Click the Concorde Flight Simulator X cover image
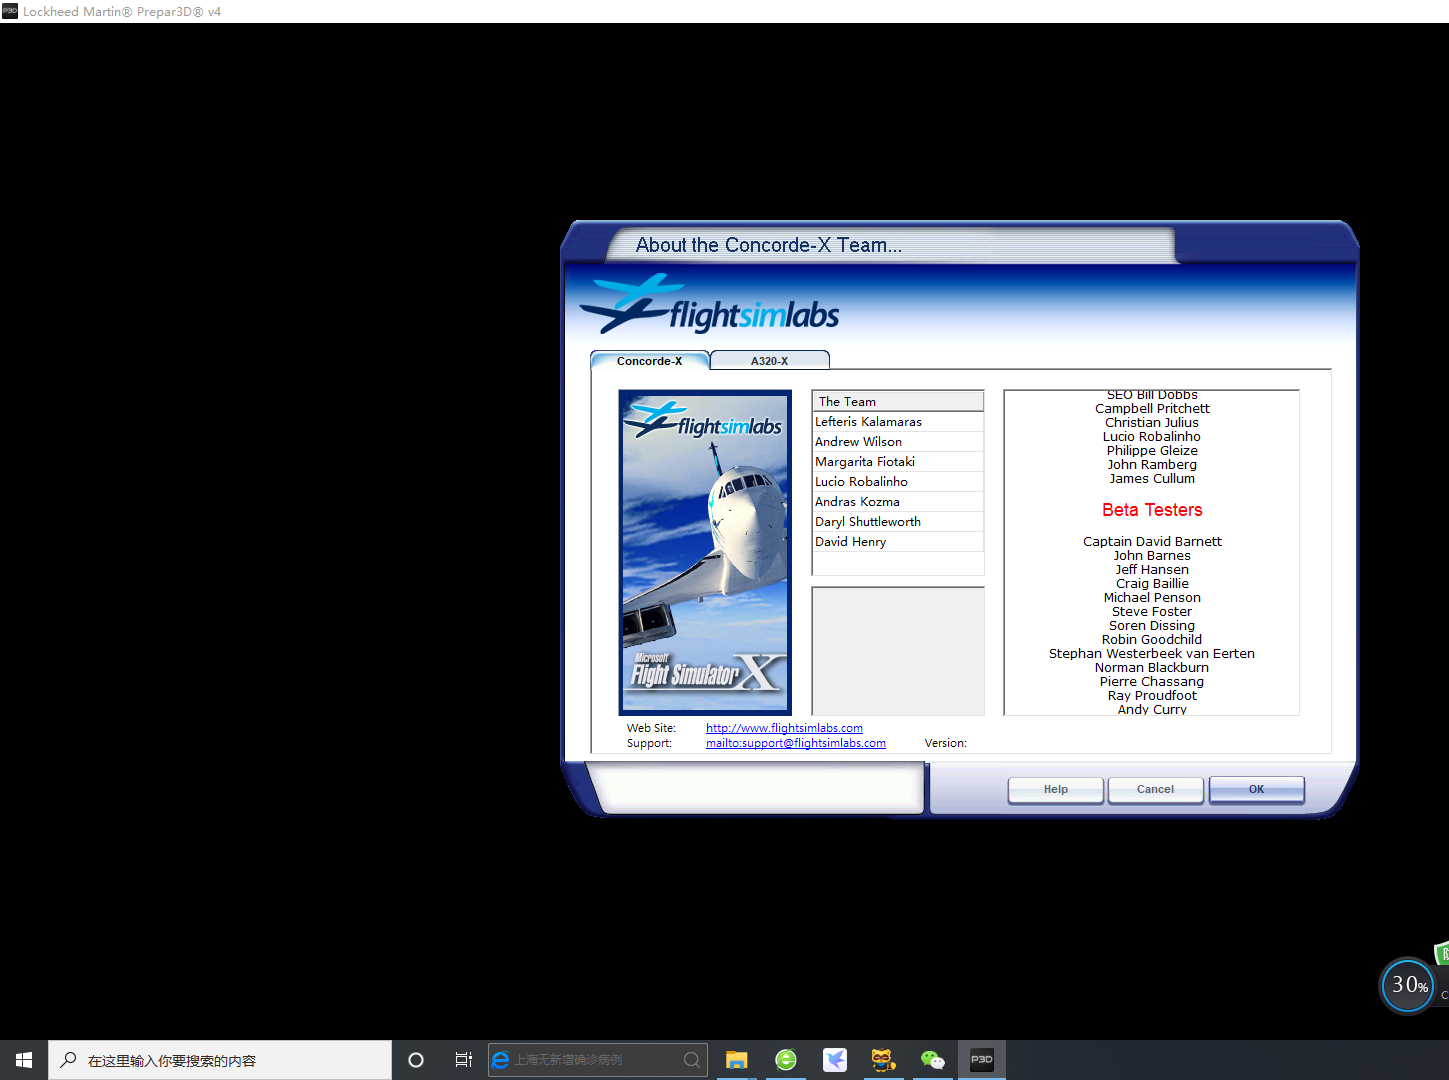The image size is (1449, 1080). tap(705, 552)
